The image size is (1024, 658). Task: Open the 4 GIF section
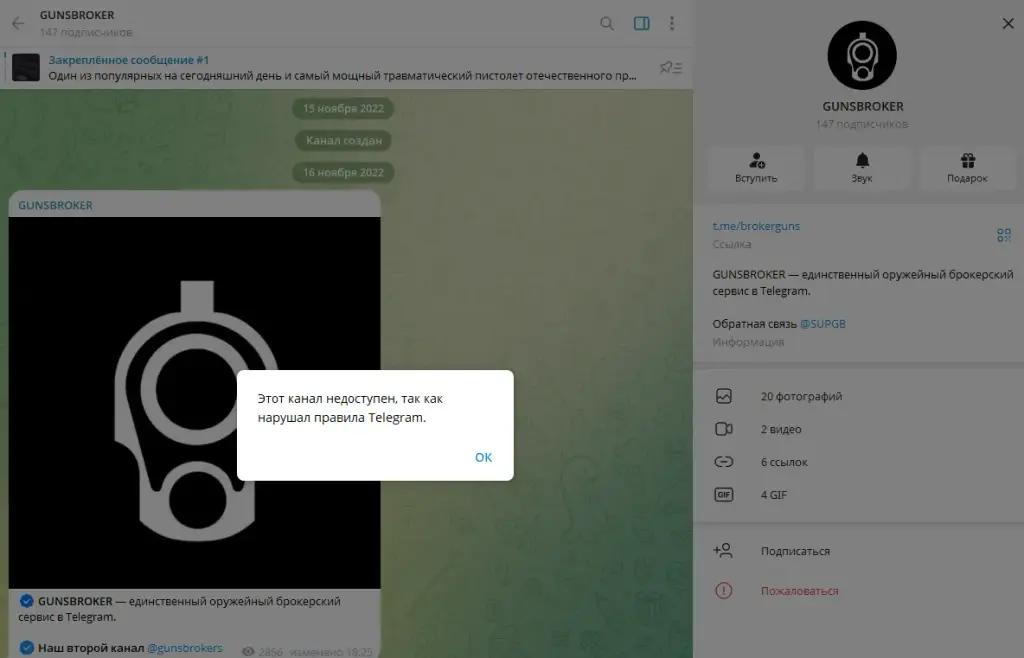click(x=858, y=495)
